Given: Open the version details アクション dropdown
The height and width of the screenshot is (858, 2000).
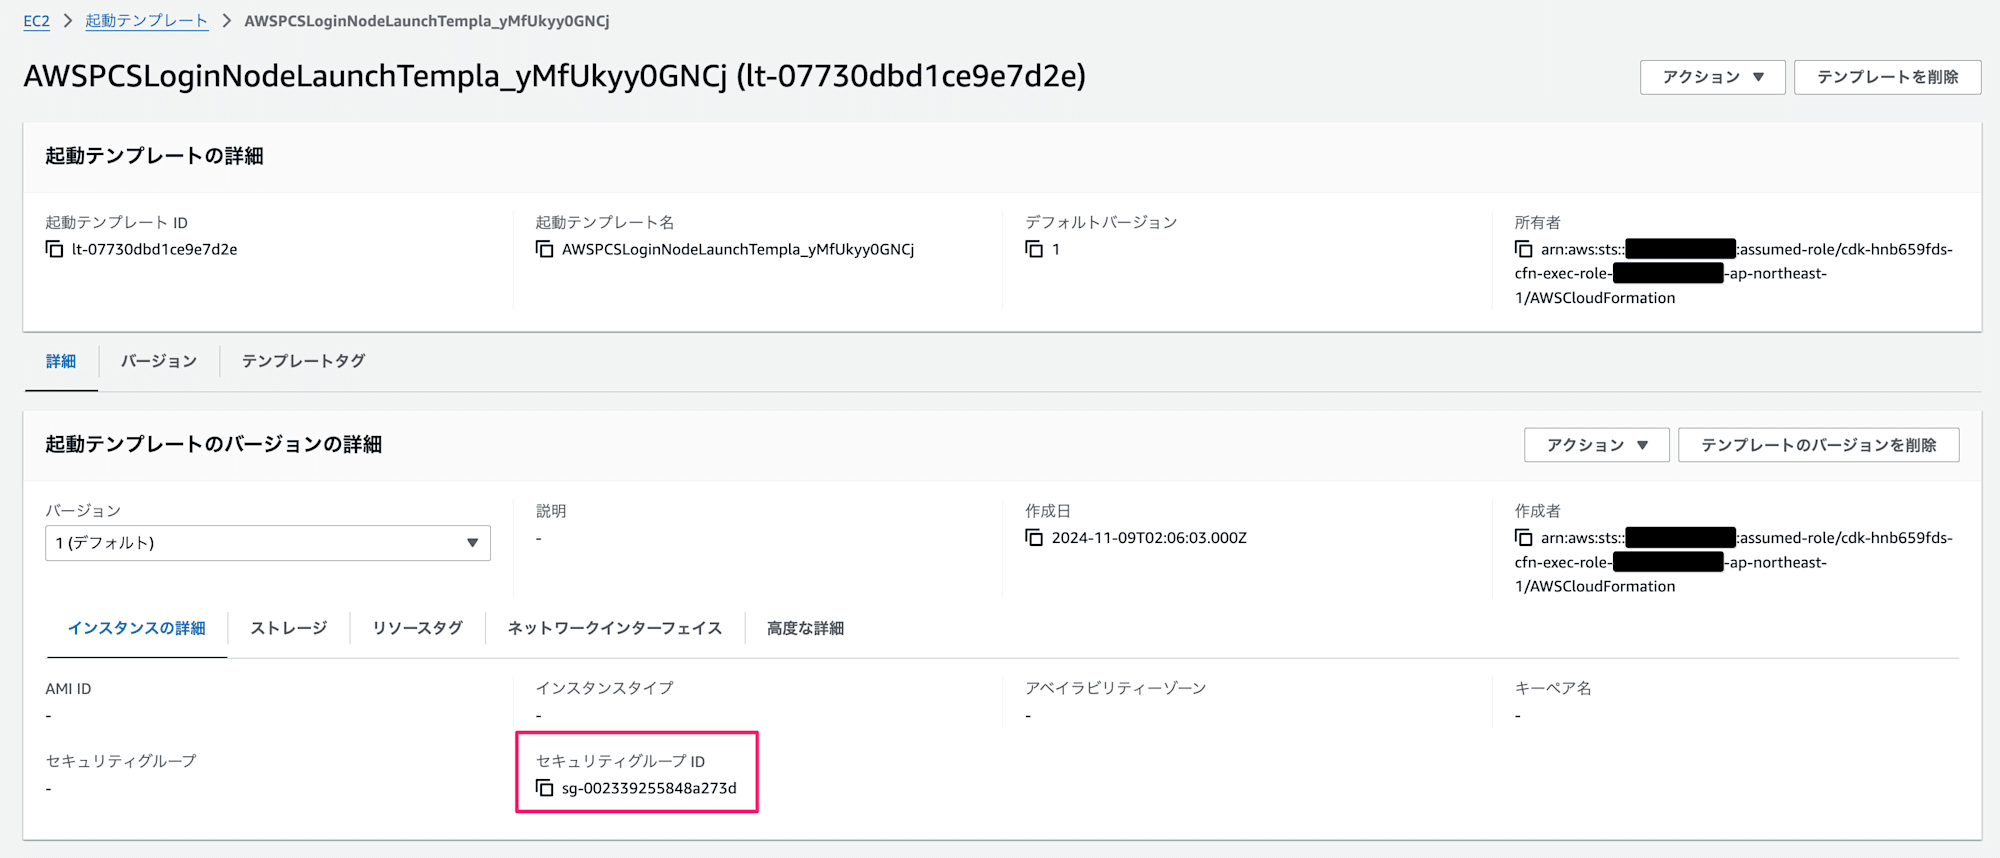Looking at the screenshot, I should (x=1596, y=445).
